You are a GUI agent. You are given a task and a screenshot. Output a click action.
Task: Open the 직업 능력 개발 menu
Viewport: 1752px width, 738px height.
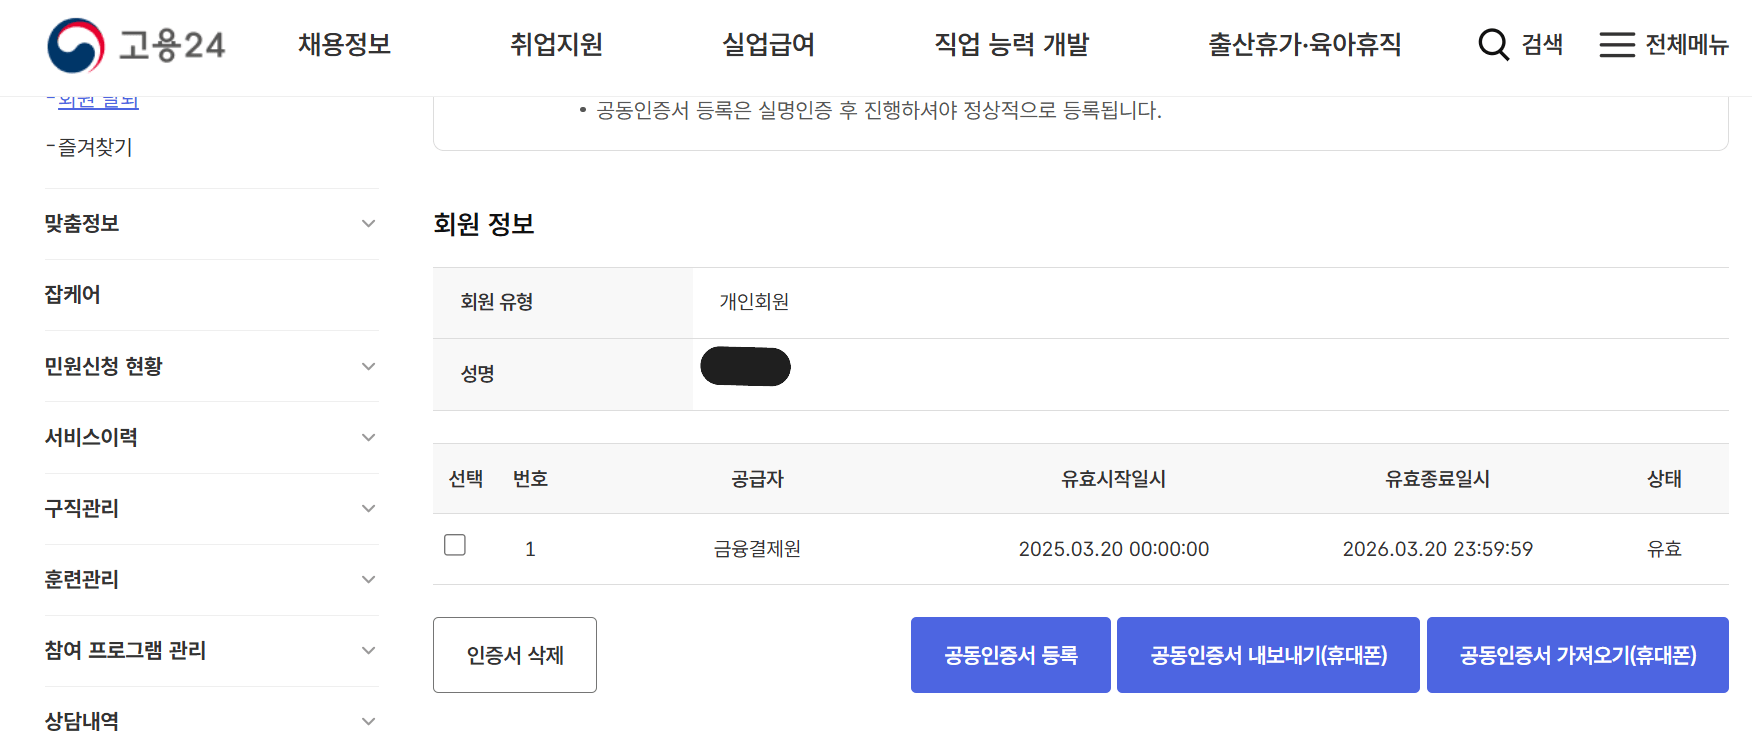point(1010,45)
